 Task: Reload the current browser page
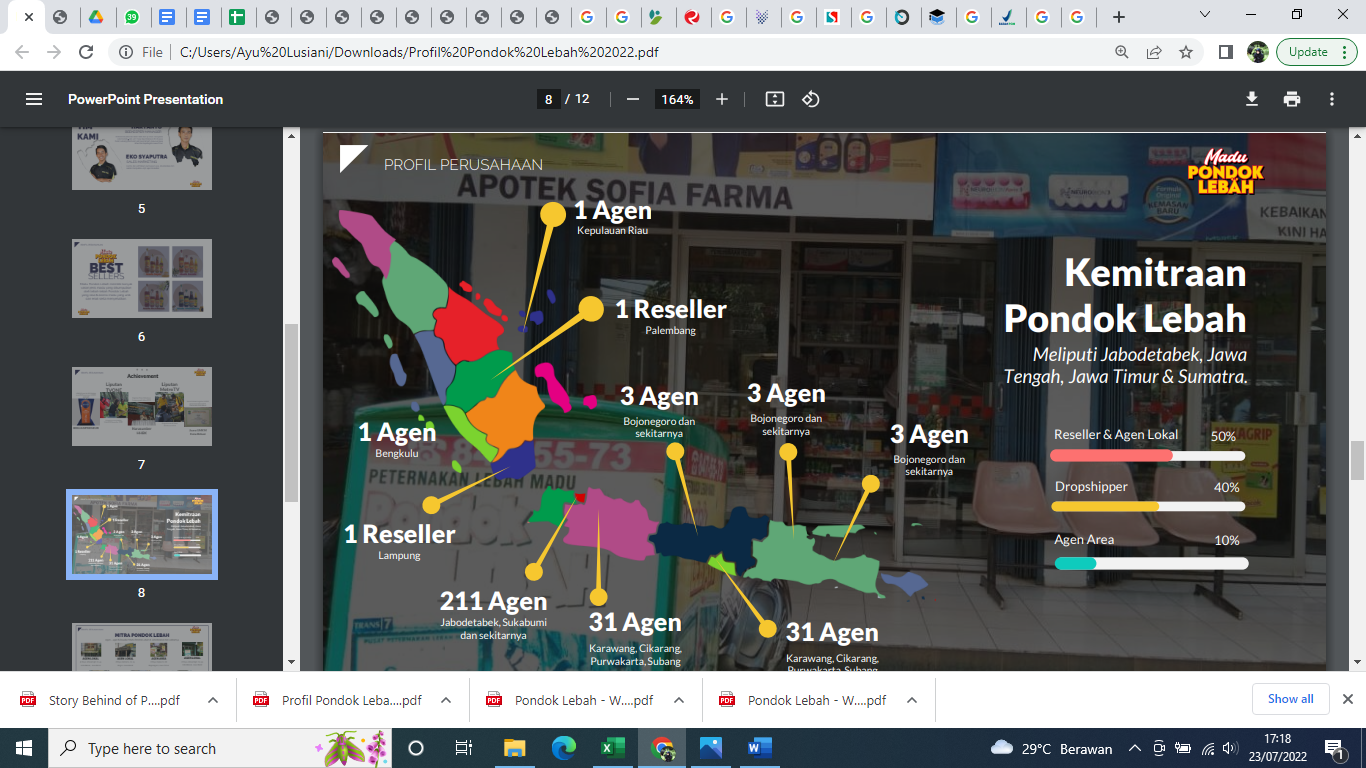(86, 52)
